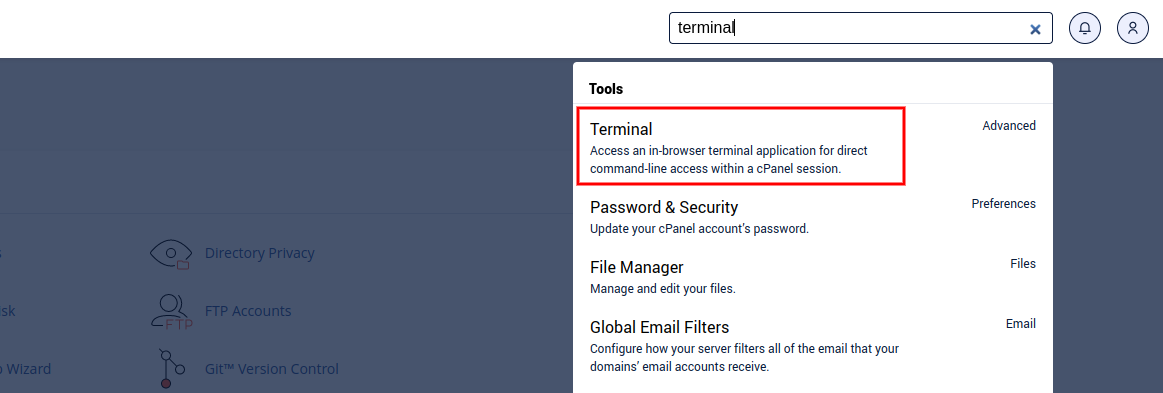Open the Git™ Version Control link
This screenshot has height=393, width=1163.
pos(271,369)
